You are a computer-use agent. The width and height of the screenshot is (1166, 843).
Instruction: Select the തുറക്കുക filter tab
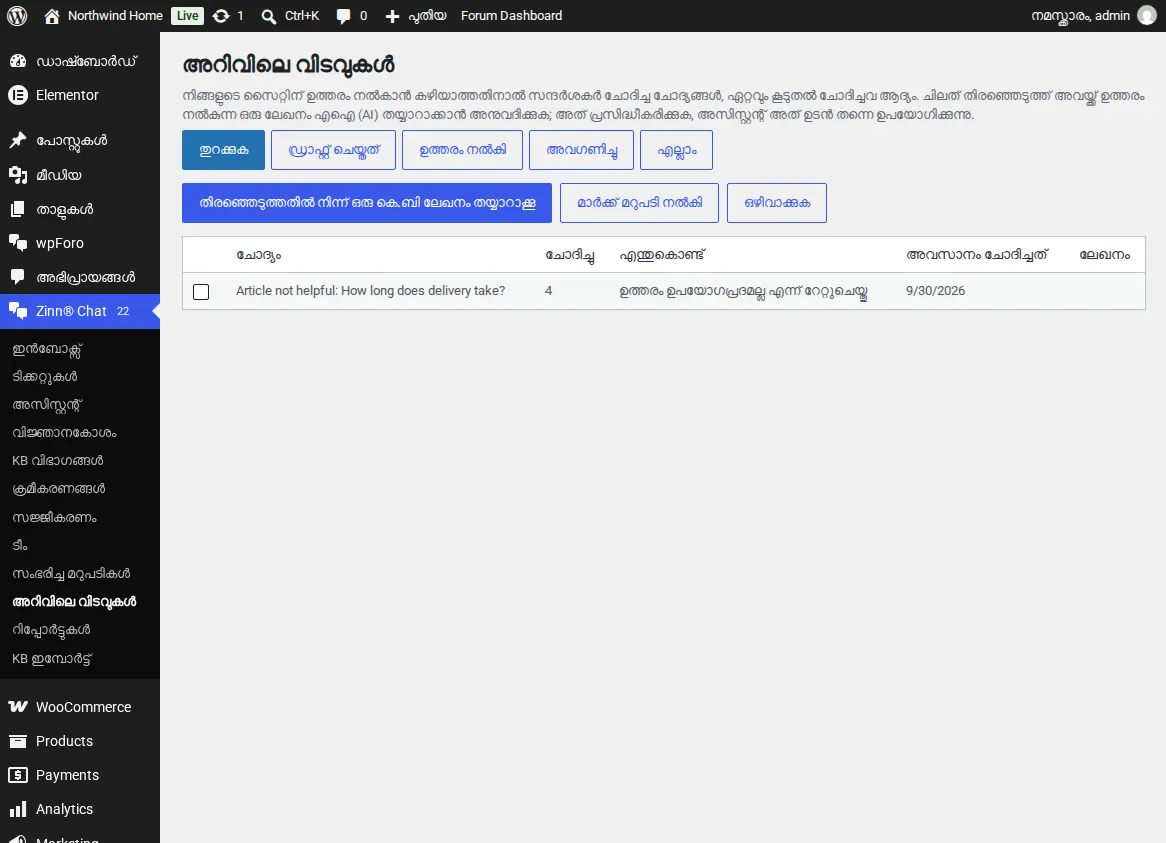pos(223,150)
